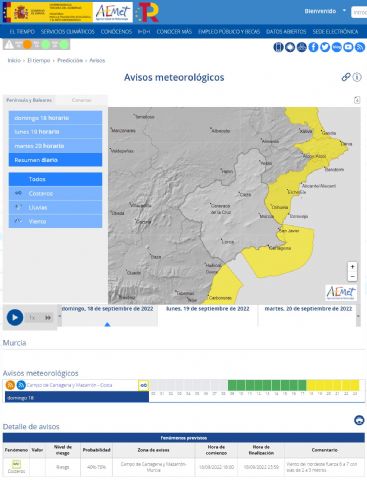Open the Conózcanos menu

(116, 32)
